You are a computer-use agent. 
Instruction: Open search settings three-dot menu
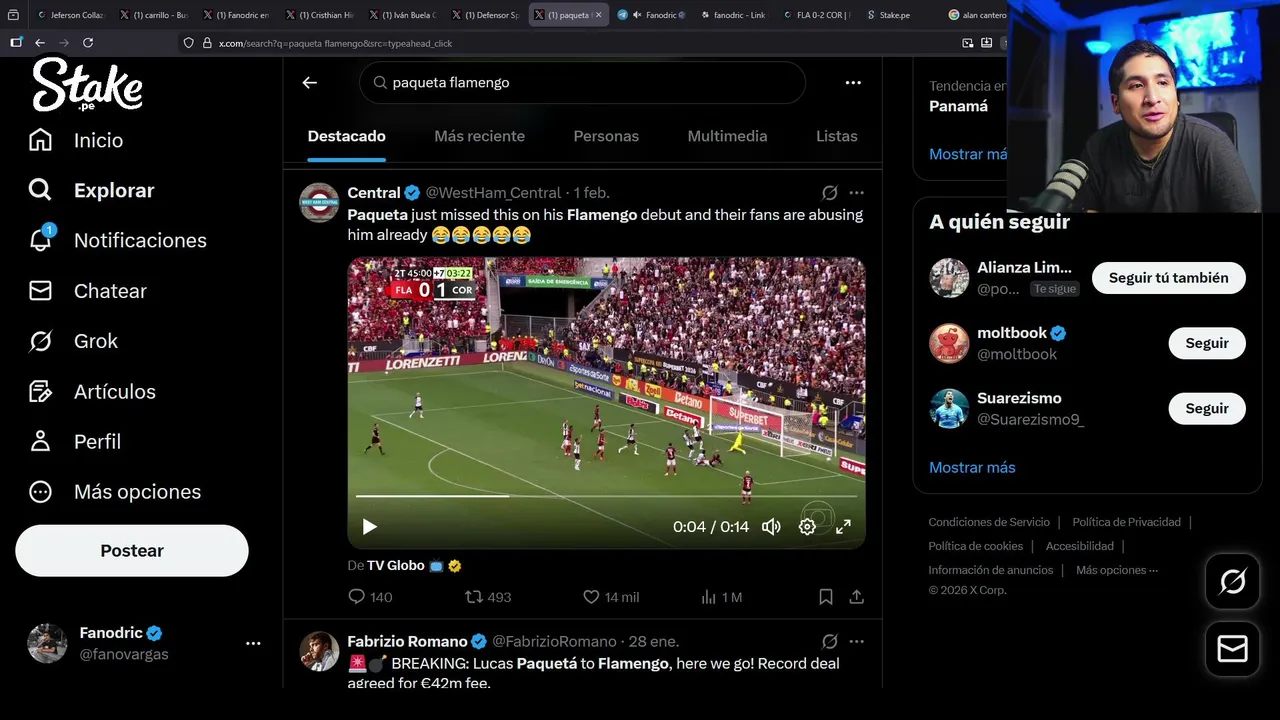pyautogui.click(x=853, y=83)
